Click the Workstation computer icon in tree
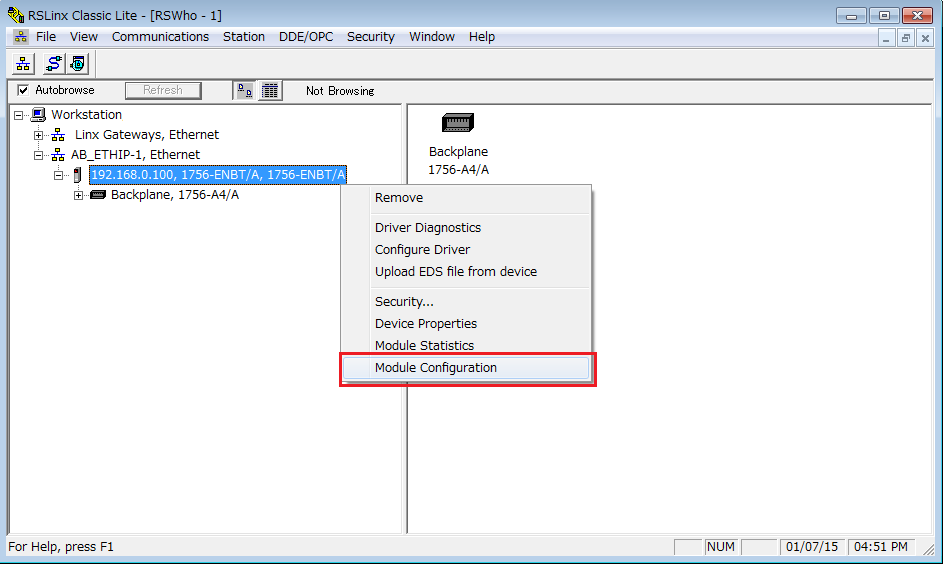Screen dimensions: 943x564 click(x=39, y=115)
